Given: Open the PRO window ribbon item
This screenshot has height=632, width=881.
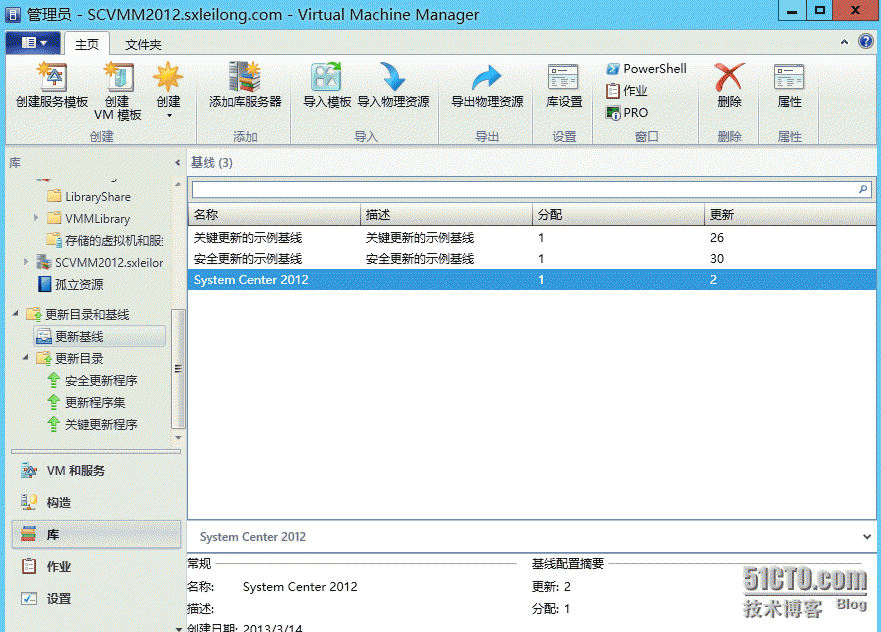Looking at the screenshot, I should 627,112.
